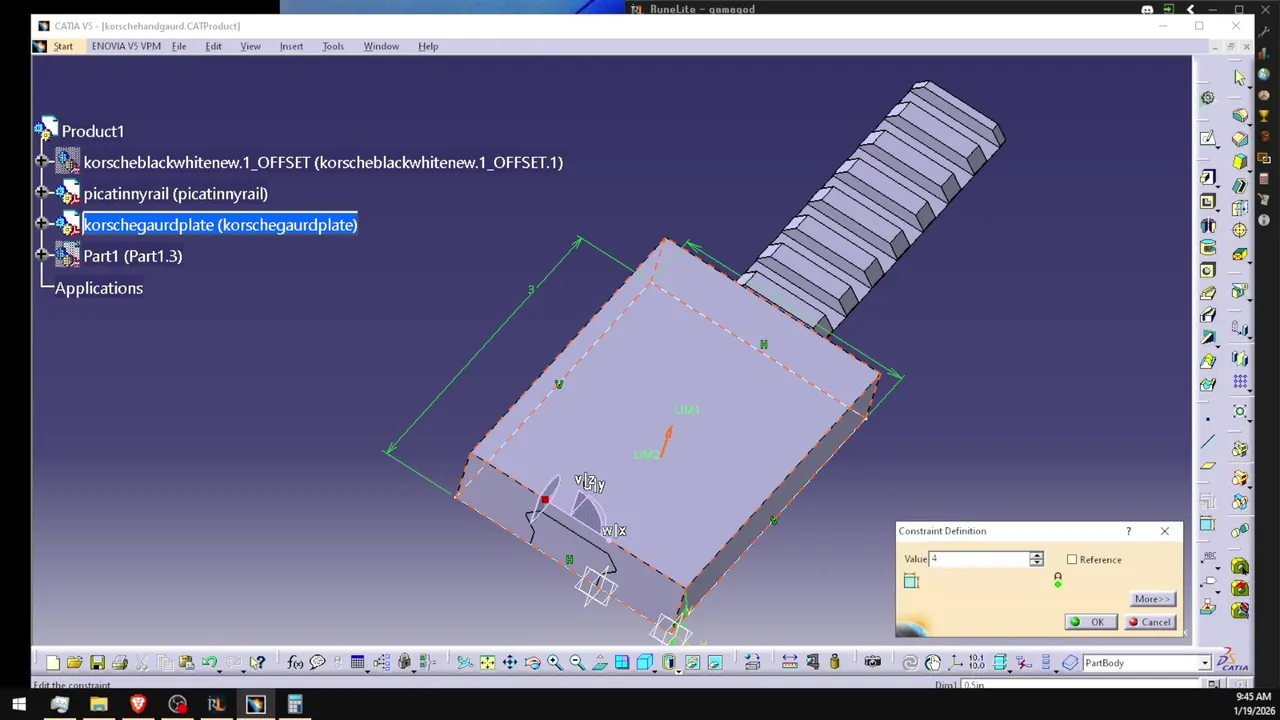Select the Applications tree entry
This screenshot has width=1280, height=720.
click(99, 288)
